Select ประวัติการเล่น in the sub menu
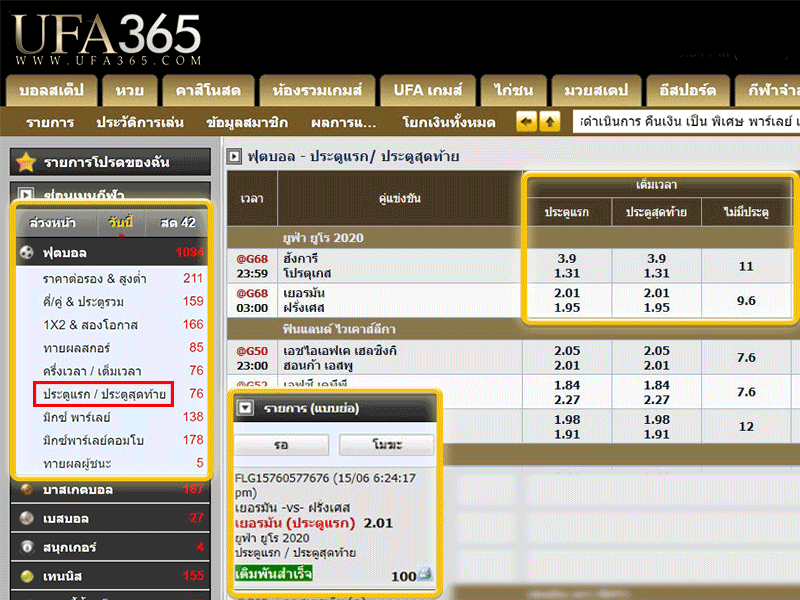The width and height of the screenshot is (800, 600). (140, 122)
